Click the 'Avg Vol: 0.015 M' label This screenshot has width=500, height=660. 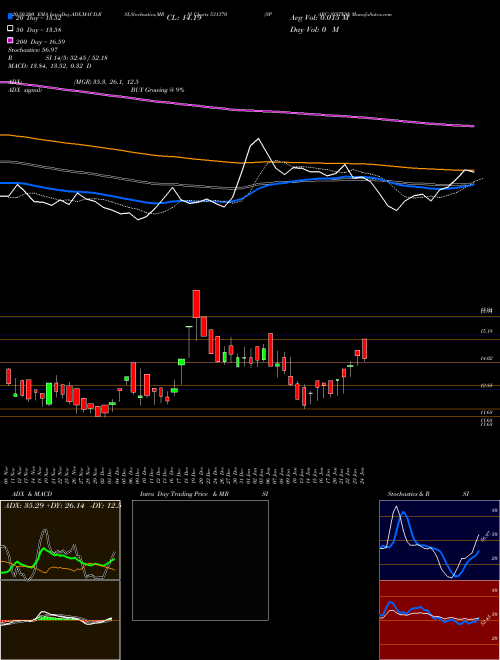click(319, 18)
